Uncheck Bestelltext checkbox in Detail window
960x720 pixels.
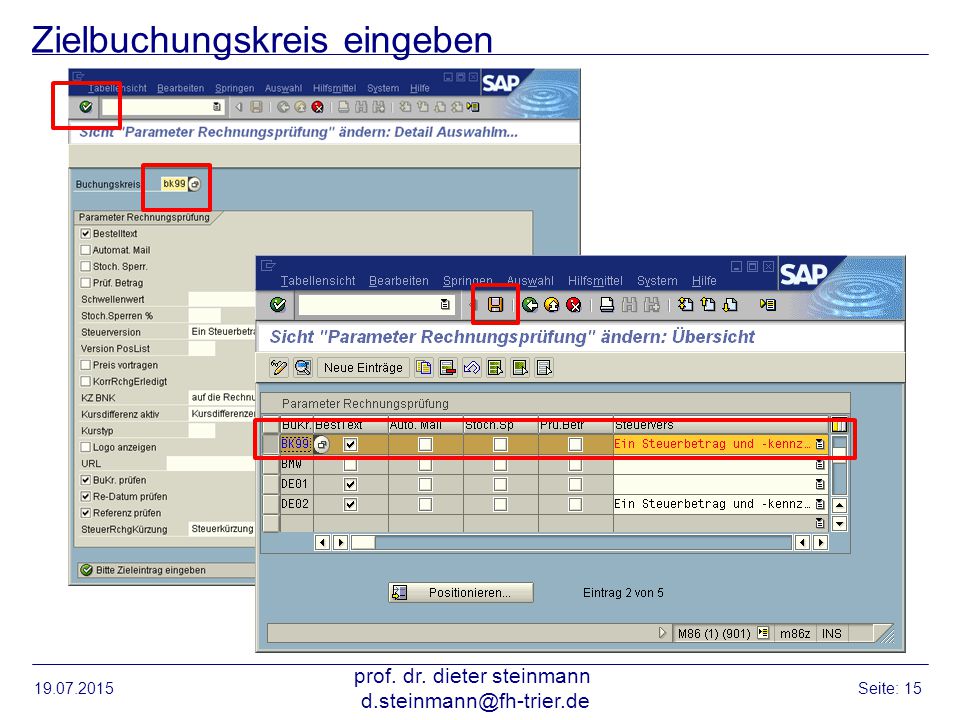click(x=86, y=233)
